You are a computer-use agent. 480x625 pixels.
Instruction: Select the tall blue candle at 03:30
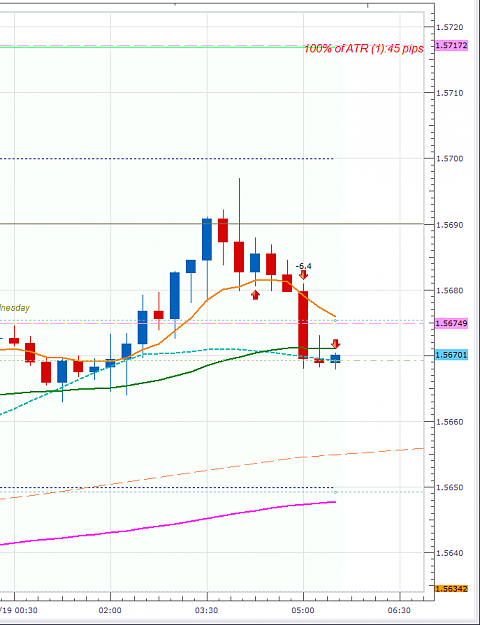(207, 239)
